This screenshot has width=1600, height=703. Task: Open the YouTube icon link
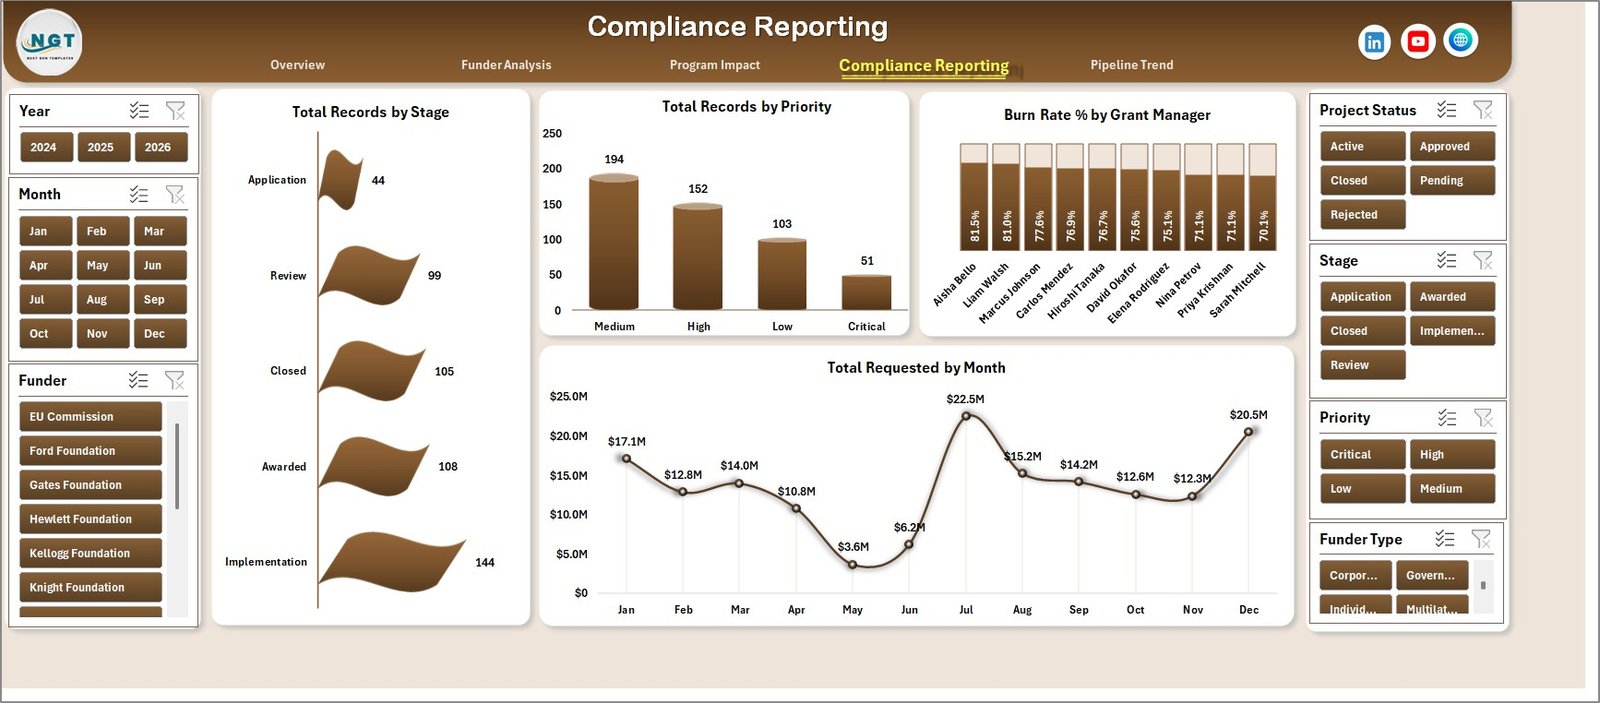point(1417,41)
